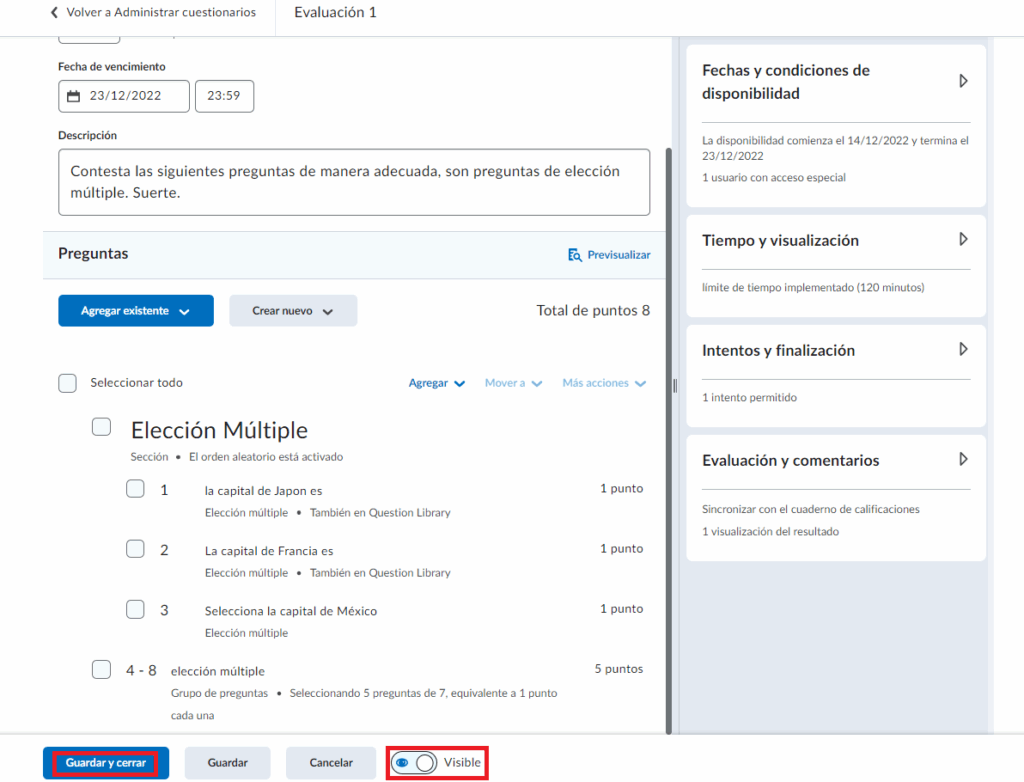Screen dimensions: 1024x782
Task: Select checkbox for question 1 Japon
Action: (x=135, y=489)
